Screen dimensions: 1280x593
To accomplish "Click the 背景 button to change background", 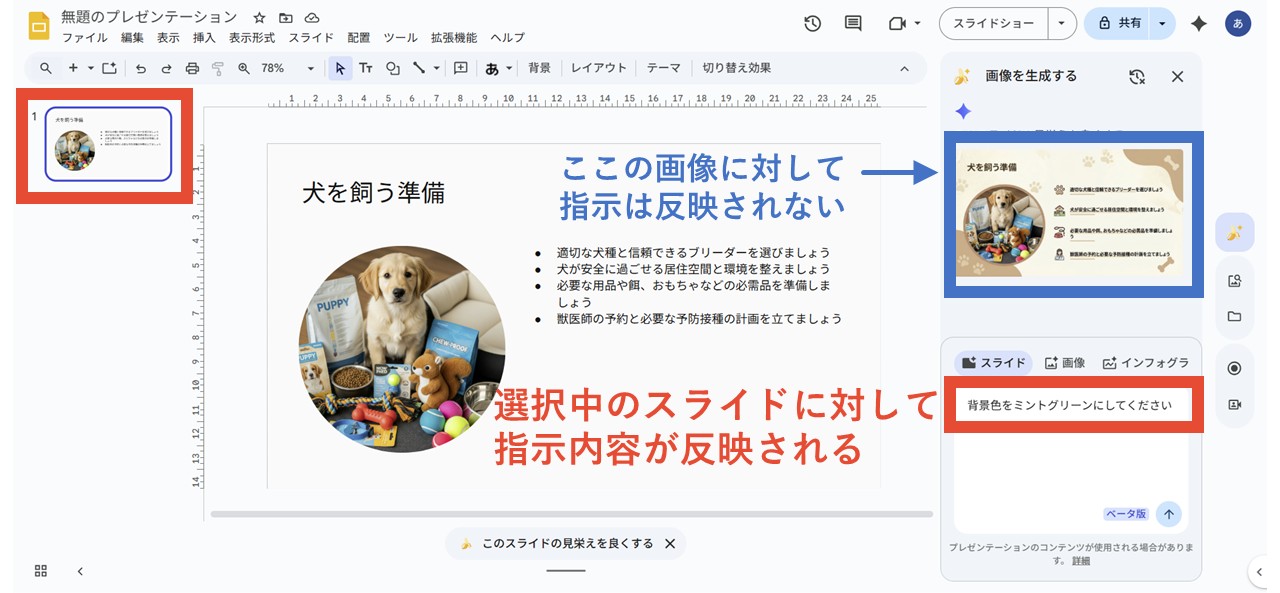I will (539, 68).
